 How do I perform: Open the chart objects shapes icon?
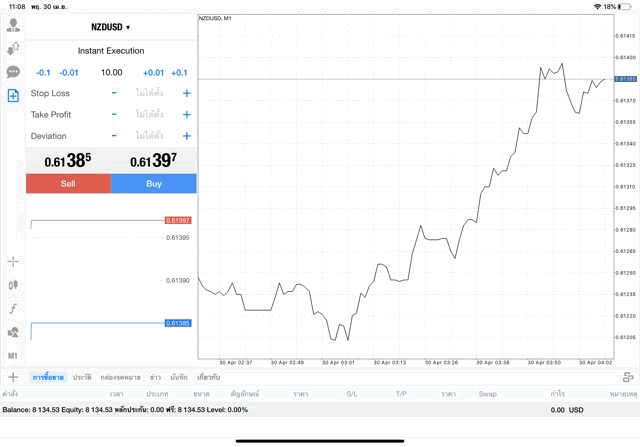click(13, 332)
